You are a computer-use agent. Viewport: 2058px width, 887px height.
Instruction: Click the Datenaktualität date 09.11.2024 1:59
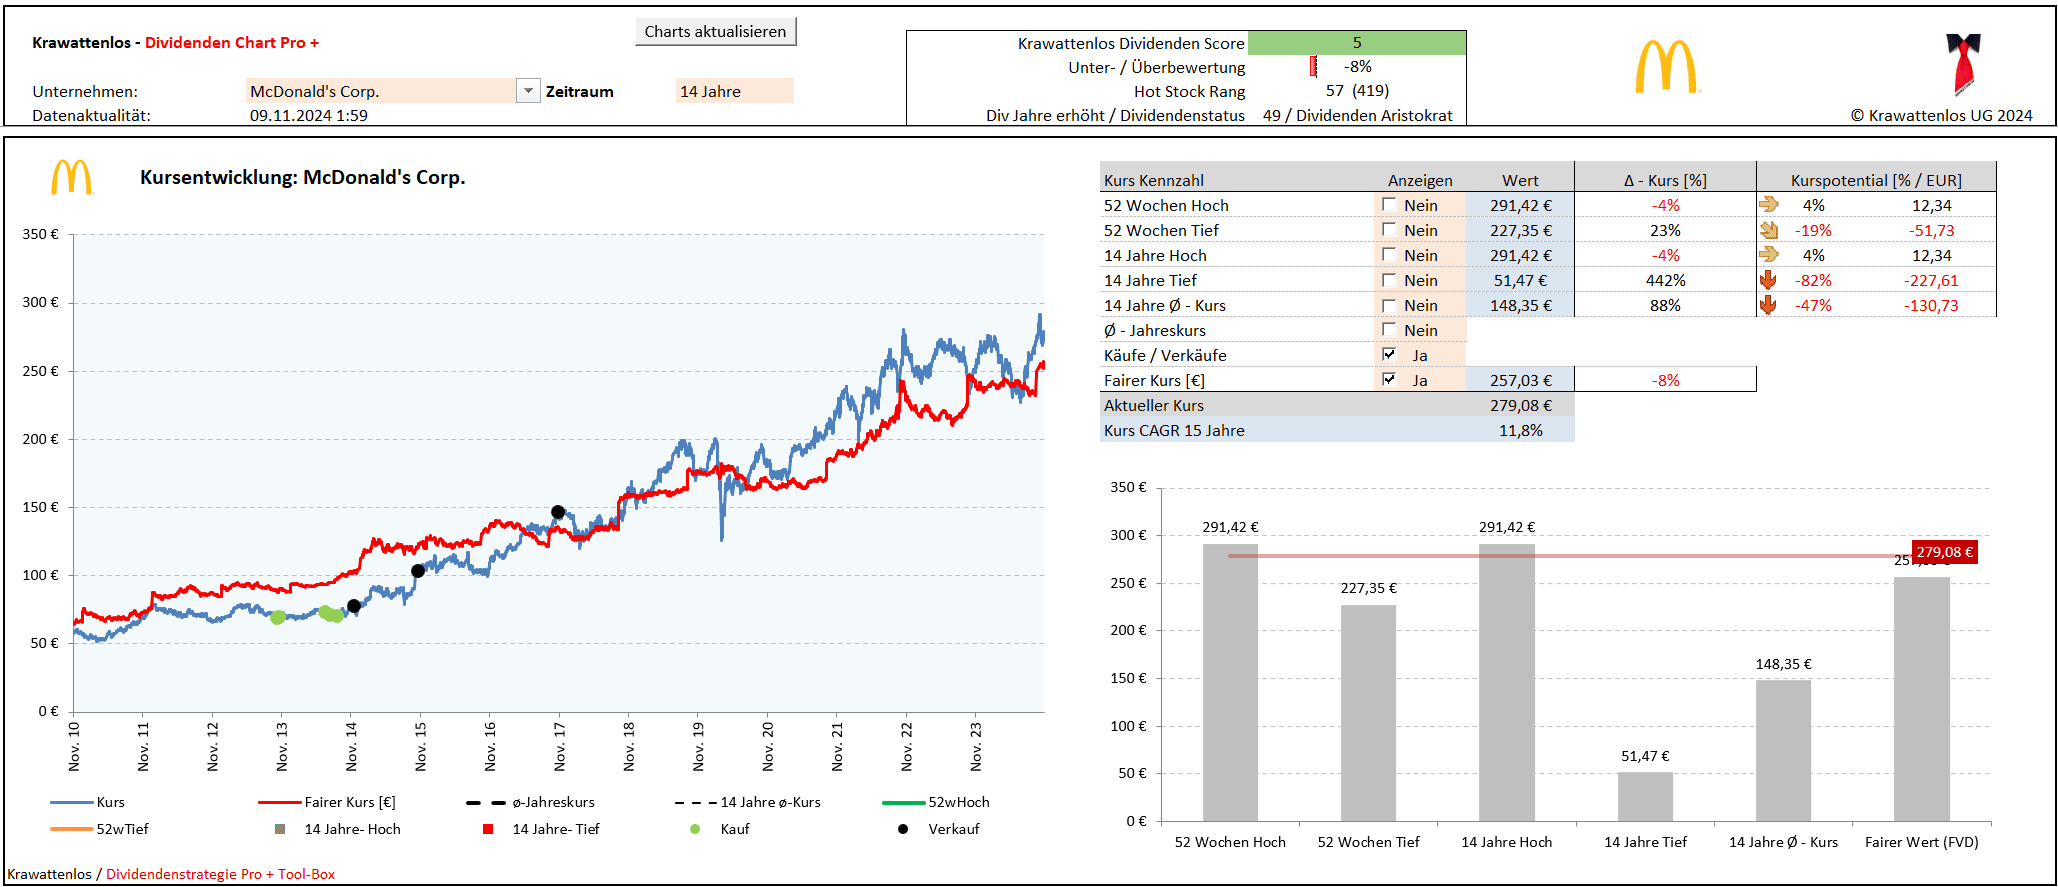309,115
